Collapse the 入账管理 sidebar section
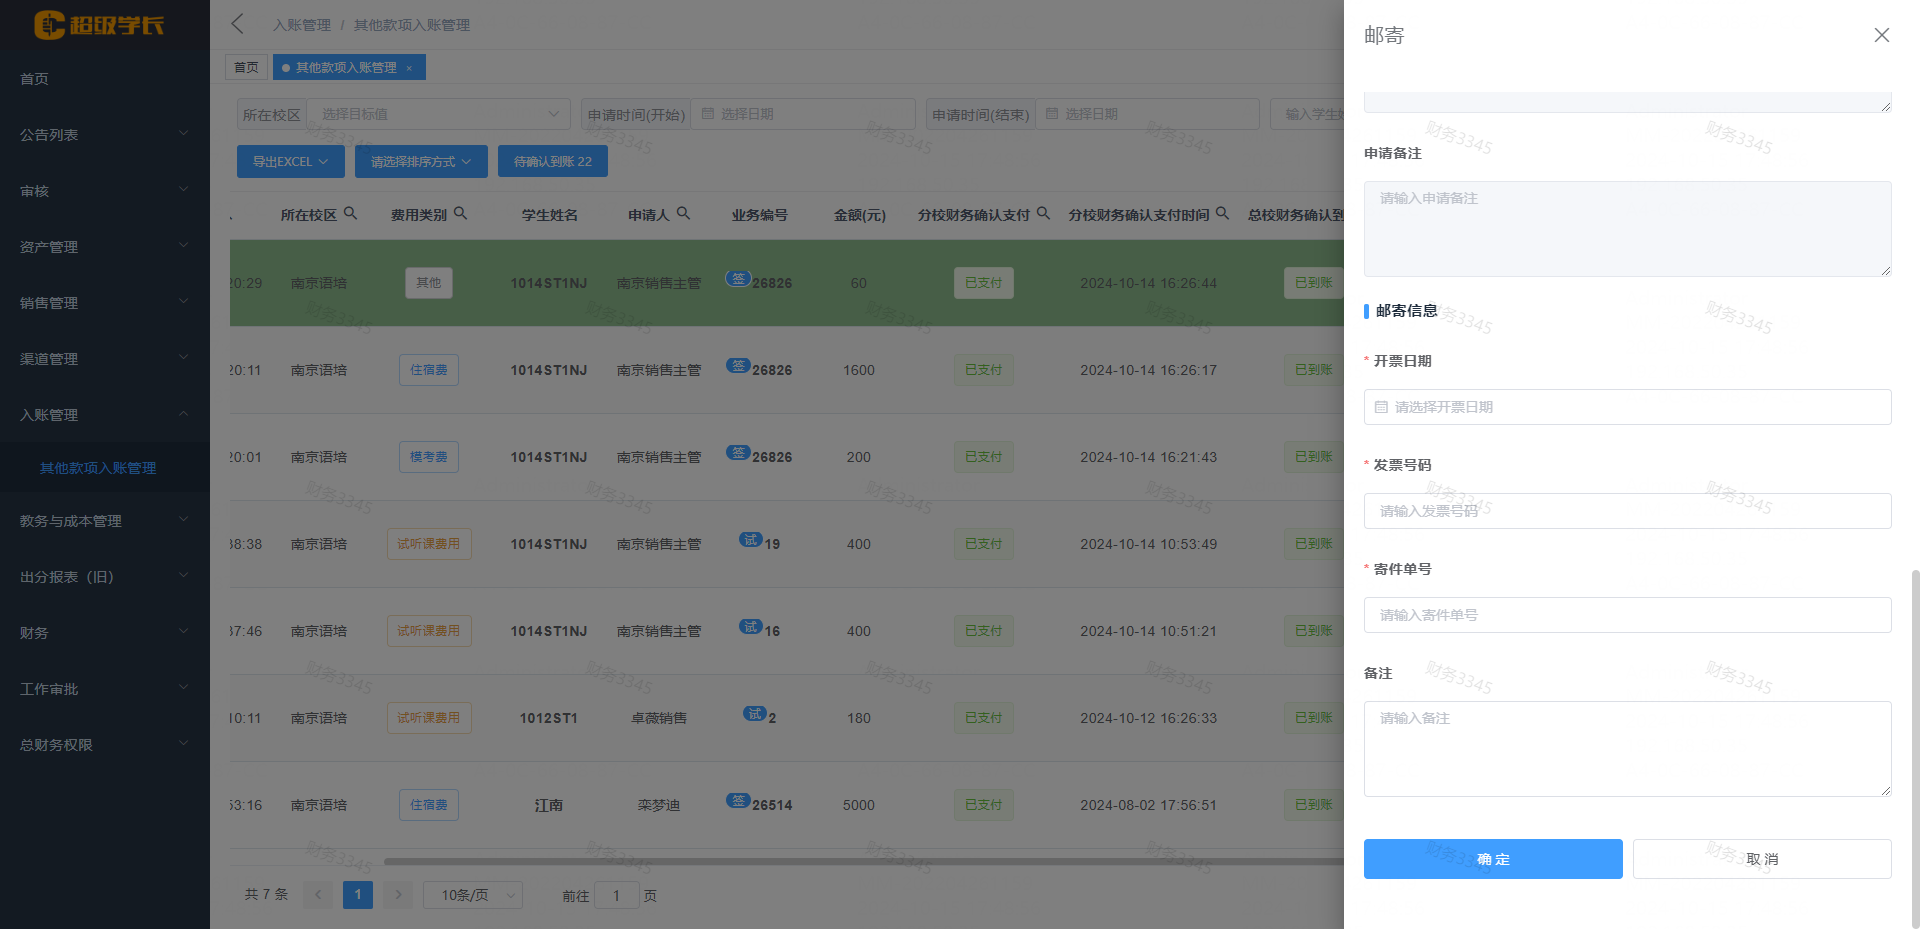This screenshot has height=929, width=1920. pyautogui.click(x=105, y=414)
